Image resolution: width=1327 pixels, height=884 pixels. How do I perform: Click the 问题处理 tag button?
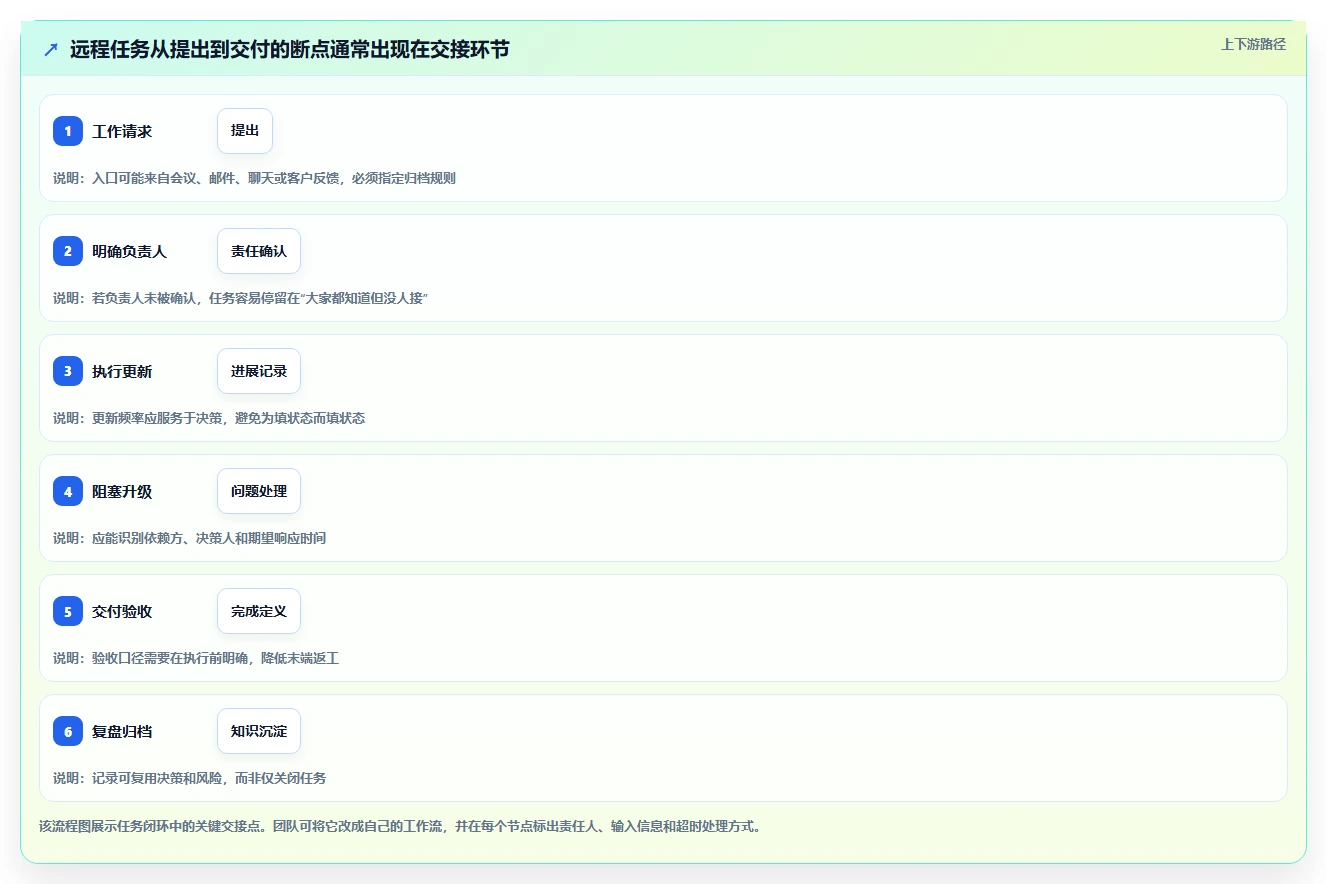pos(259,491)
